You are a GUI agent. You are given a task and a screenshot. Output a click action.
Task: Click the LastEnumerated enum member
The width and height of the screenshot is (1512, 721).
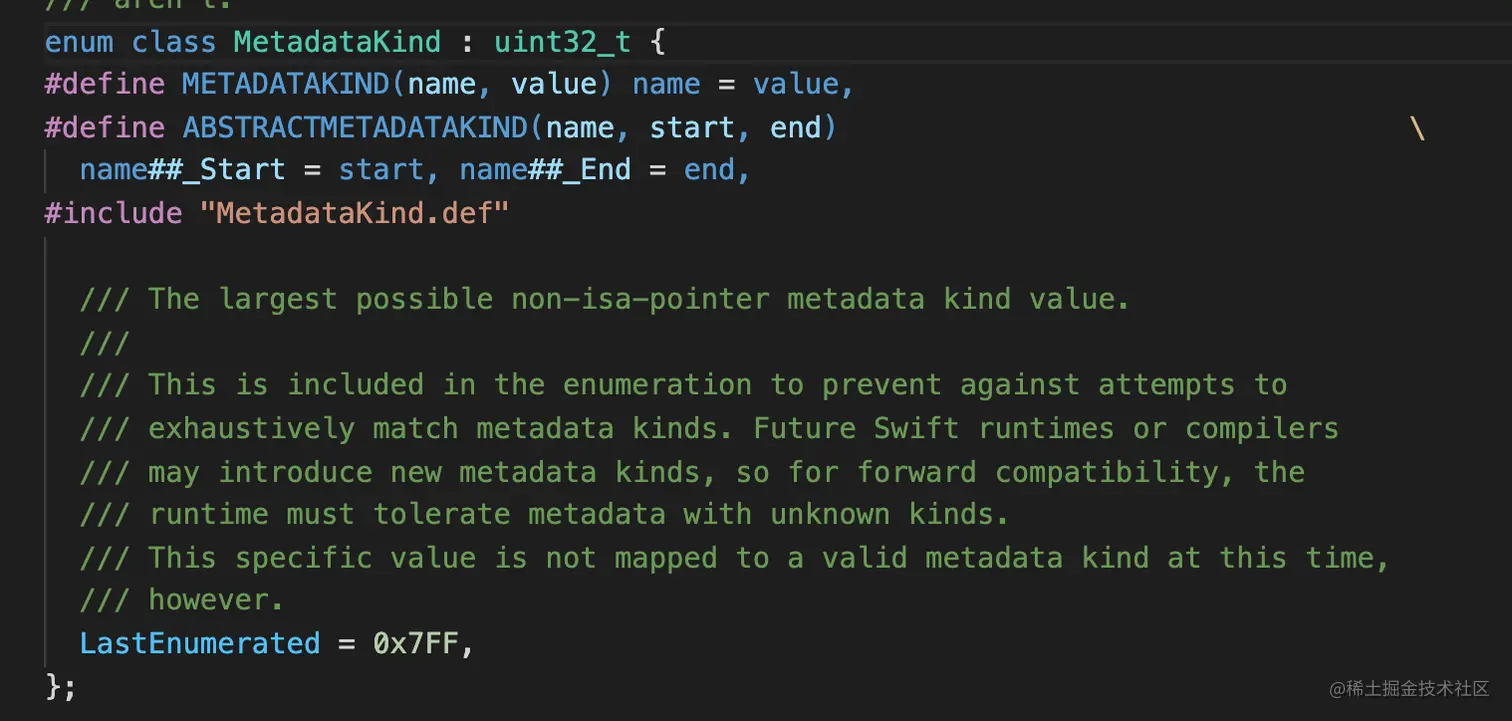[x=199, y=642]
